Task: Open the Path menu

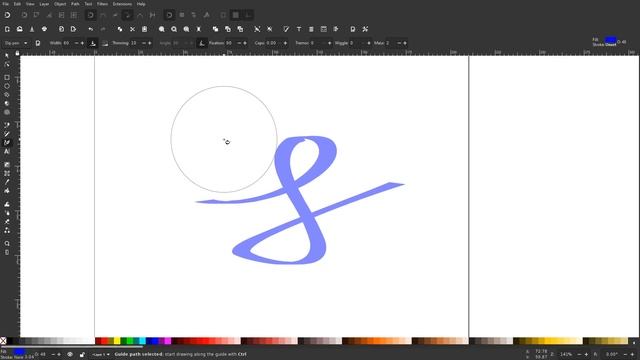Action: click(76, 4)
